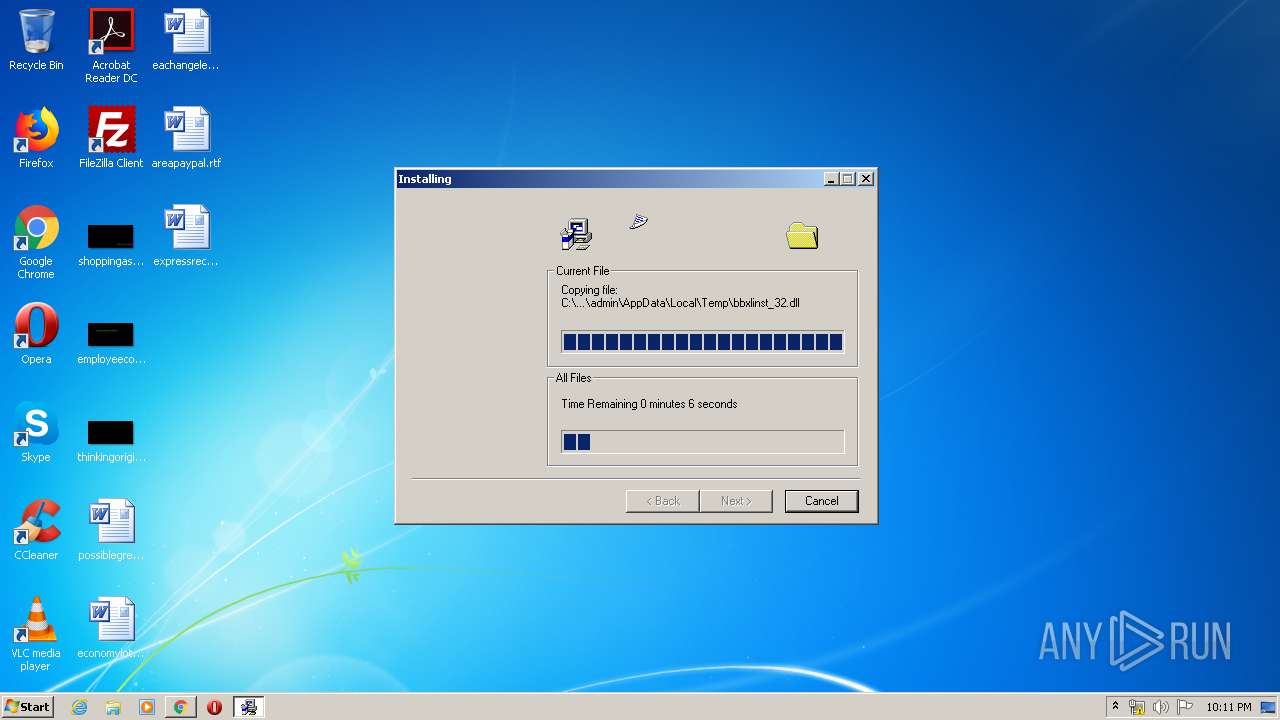This screenshot has width=1280, height=720.
Task: Close the Installing dialog
Action: 866,179
